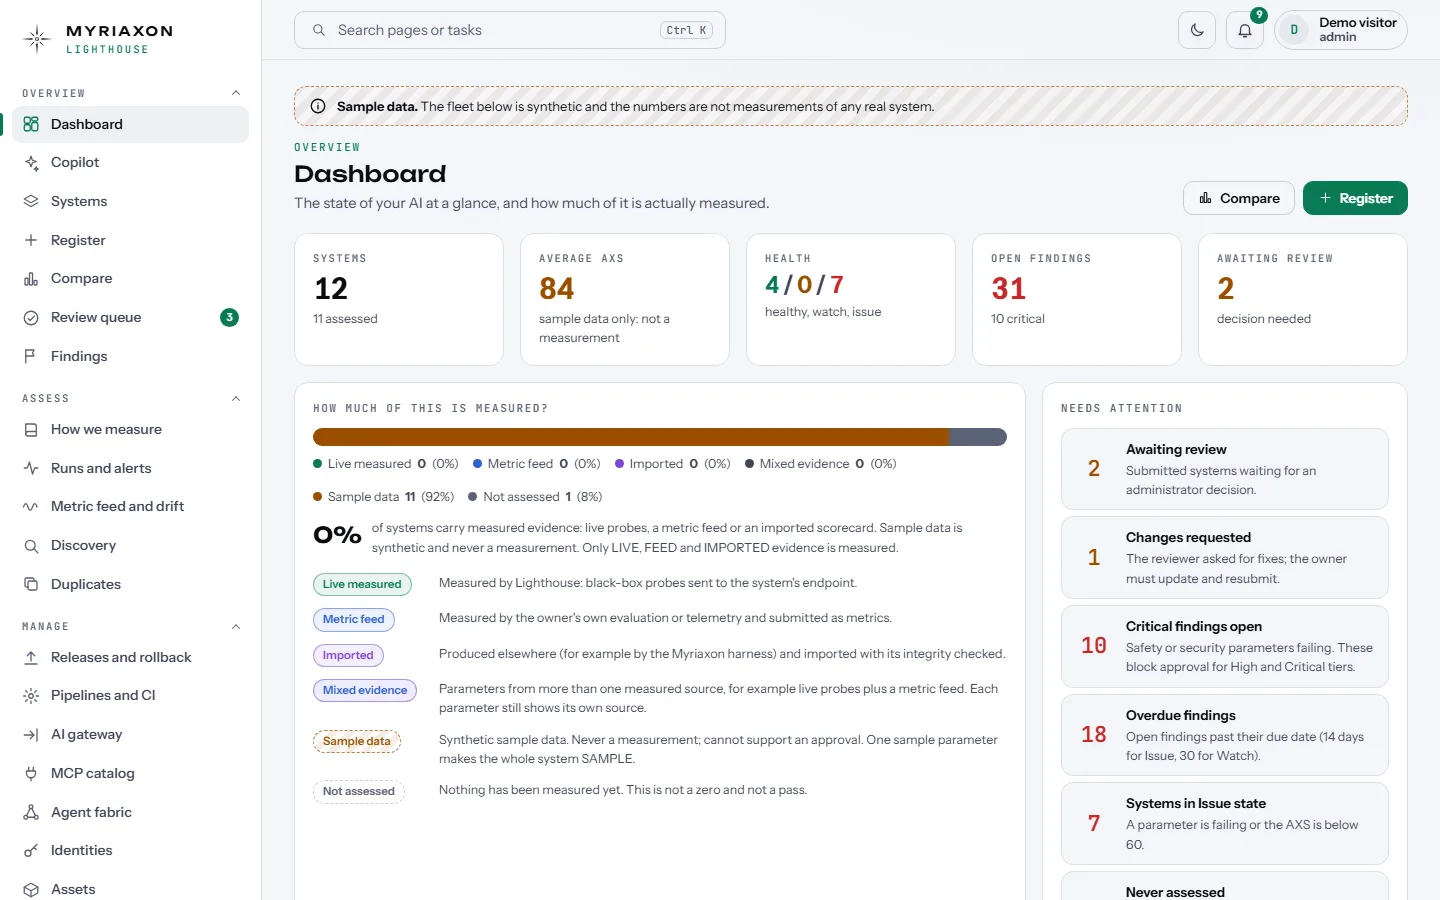Click the Imported badge

pyautogui.click(x=348, y=655)
